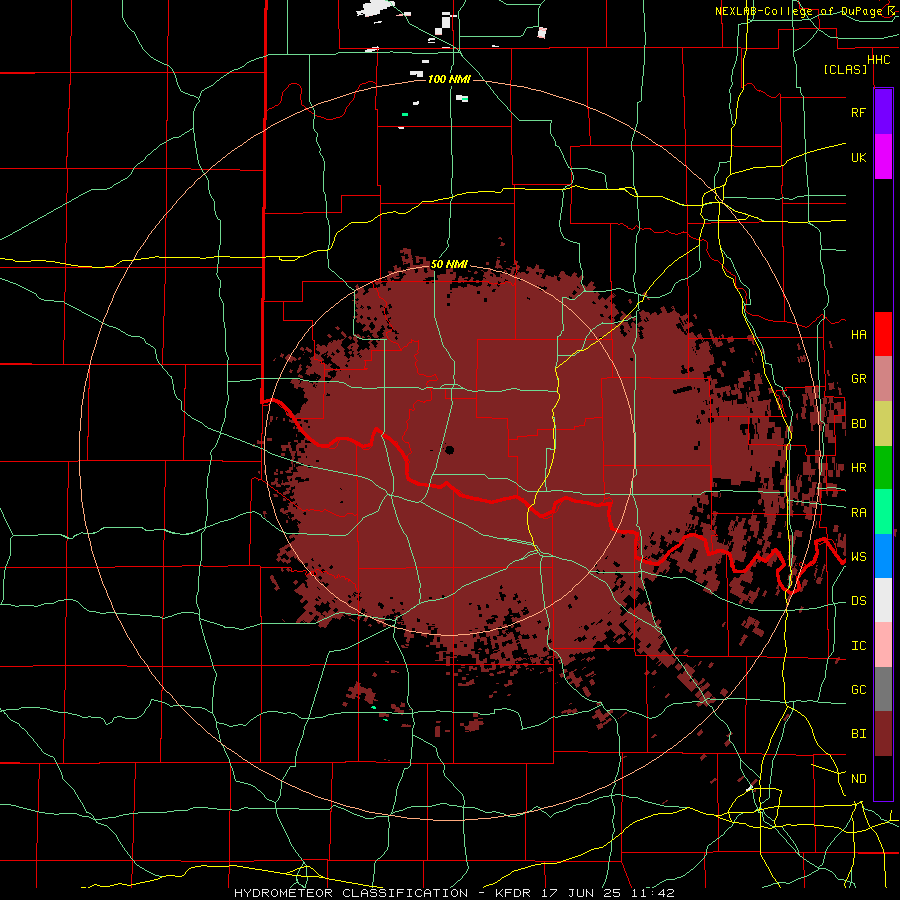The height and width of the screenshot is (900, 900).
Task: Click the UK magenta legend swatch
Action: coord(883,157)
